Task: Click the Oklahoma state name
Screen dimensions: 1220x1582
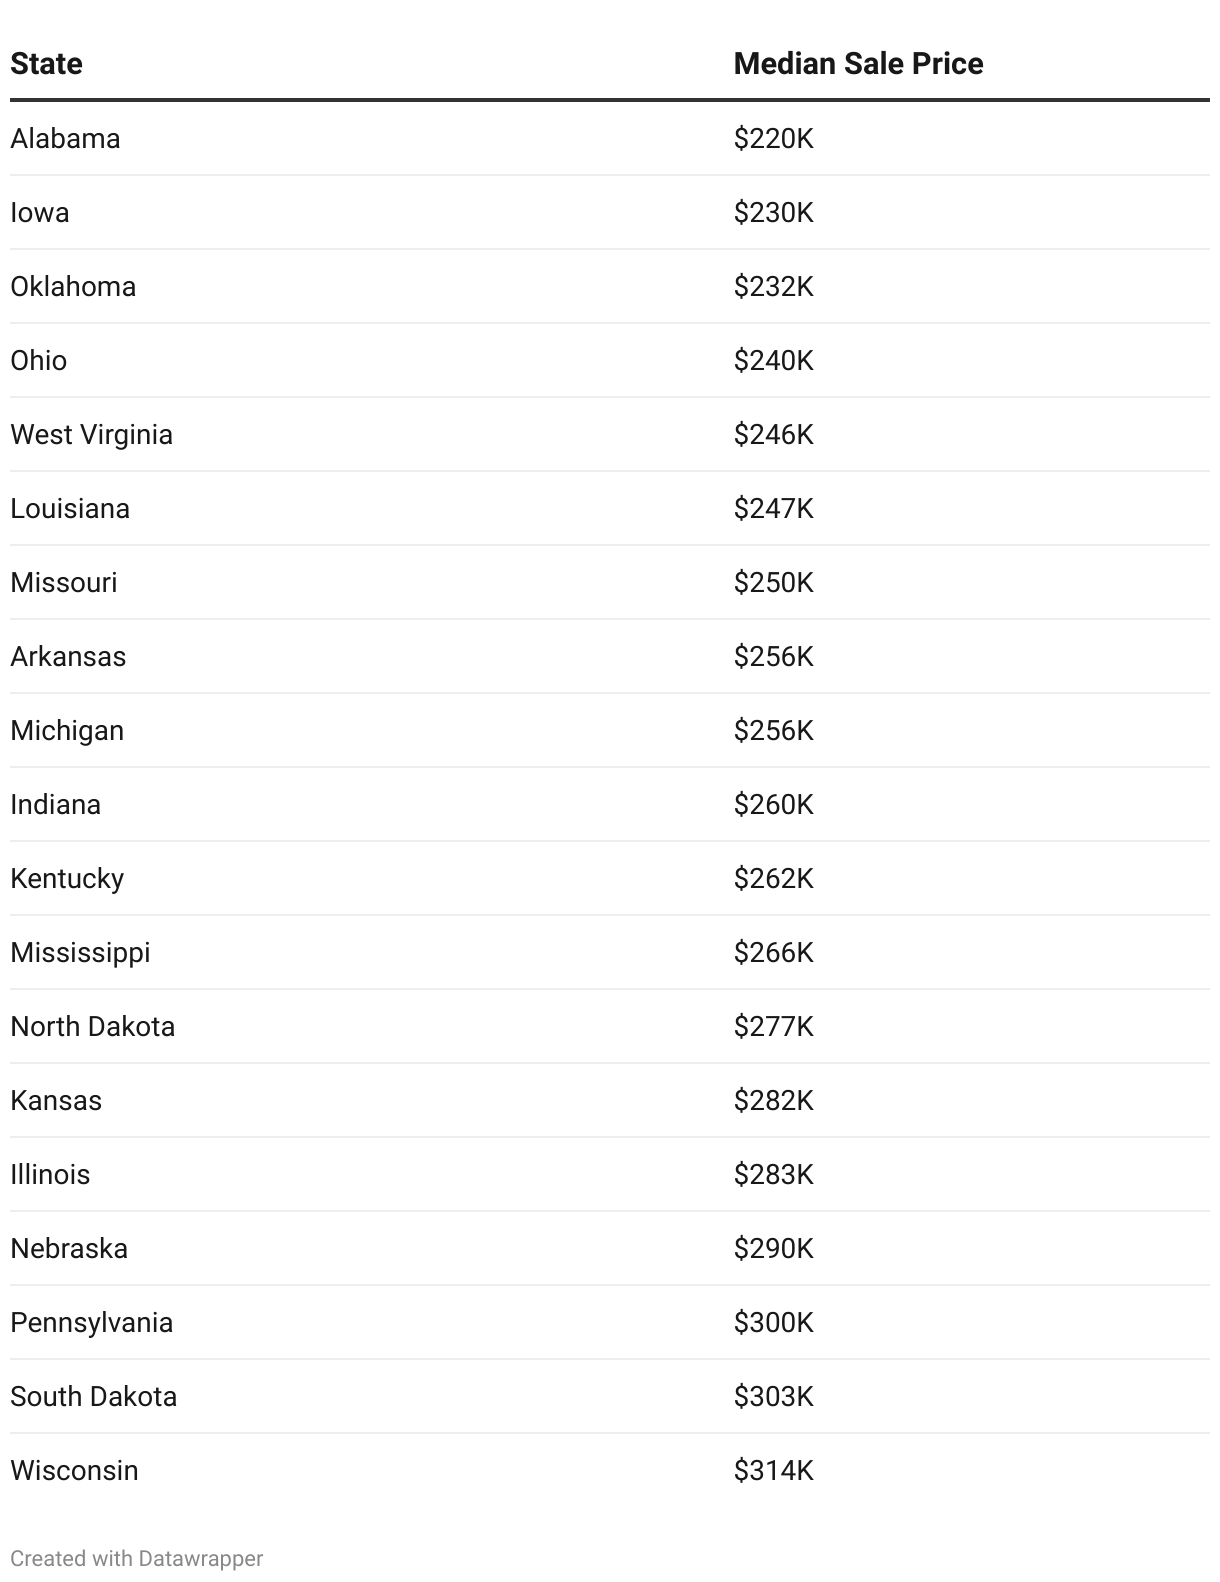Action: click(73, 286)
